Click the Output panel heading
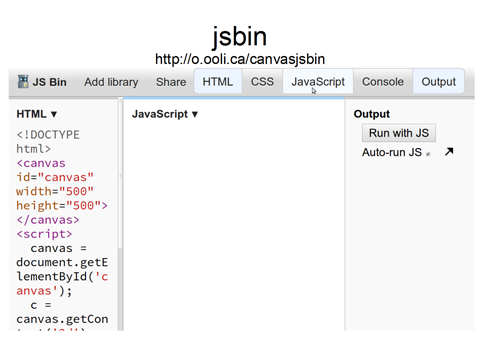The width and height of the screenshot is (480, 360). tap(371, 114)
